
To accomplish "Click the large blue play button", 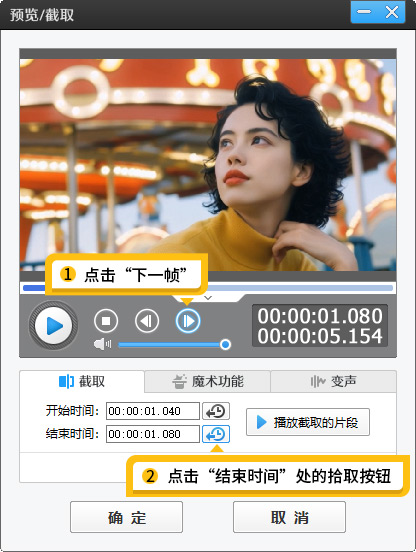I will pyautogui.click(x=53, y=326).
